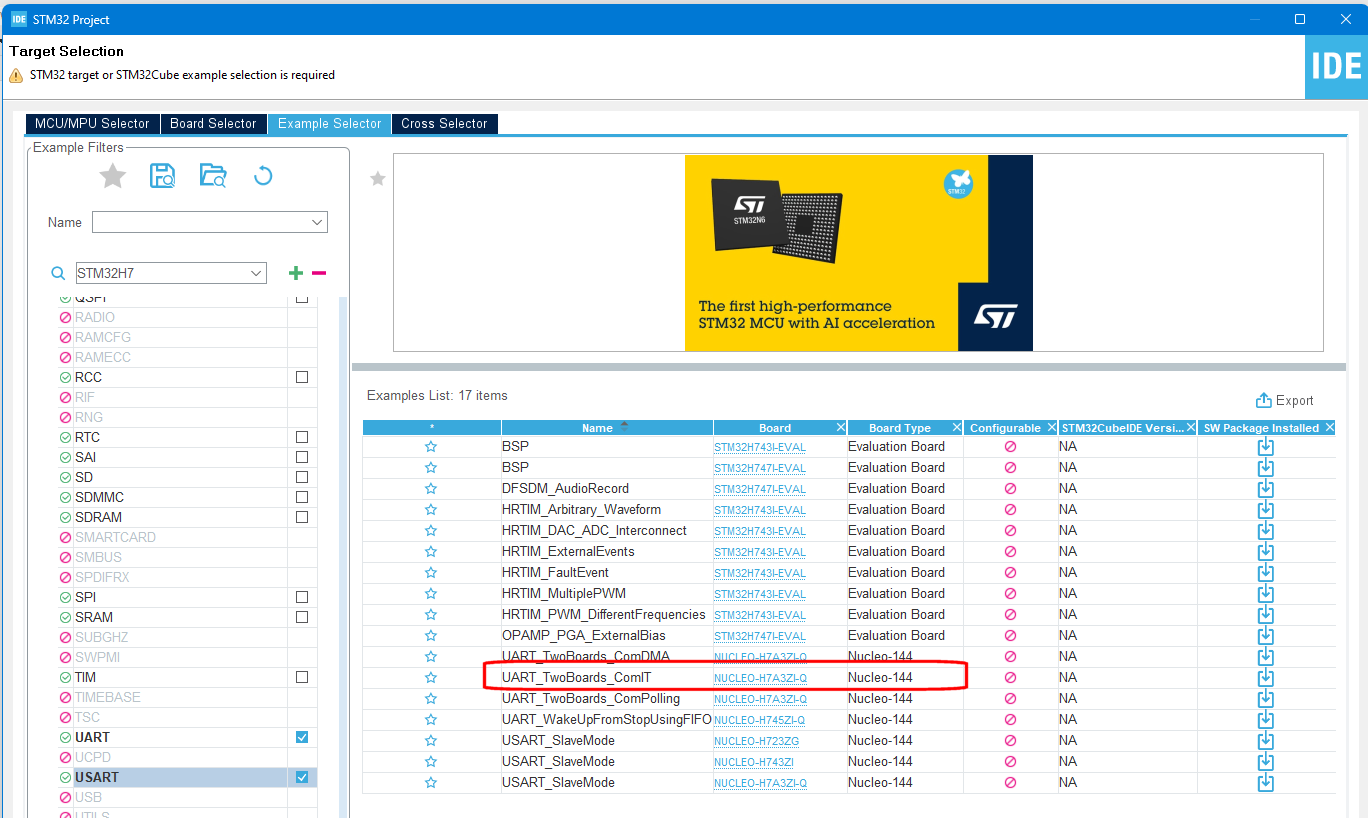
Task: Disable the USART peripheral filter
Action: (302, 777)
